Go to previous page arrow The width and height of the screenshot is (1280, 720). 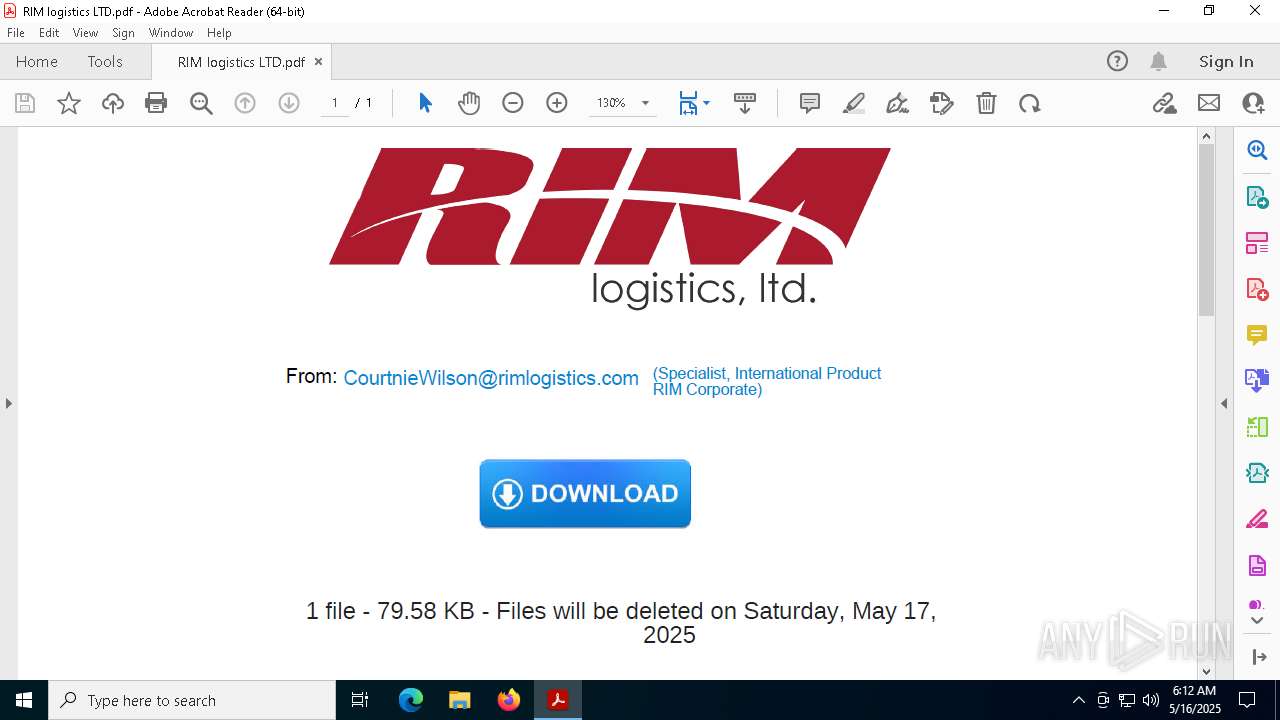[x=245, y=103]
